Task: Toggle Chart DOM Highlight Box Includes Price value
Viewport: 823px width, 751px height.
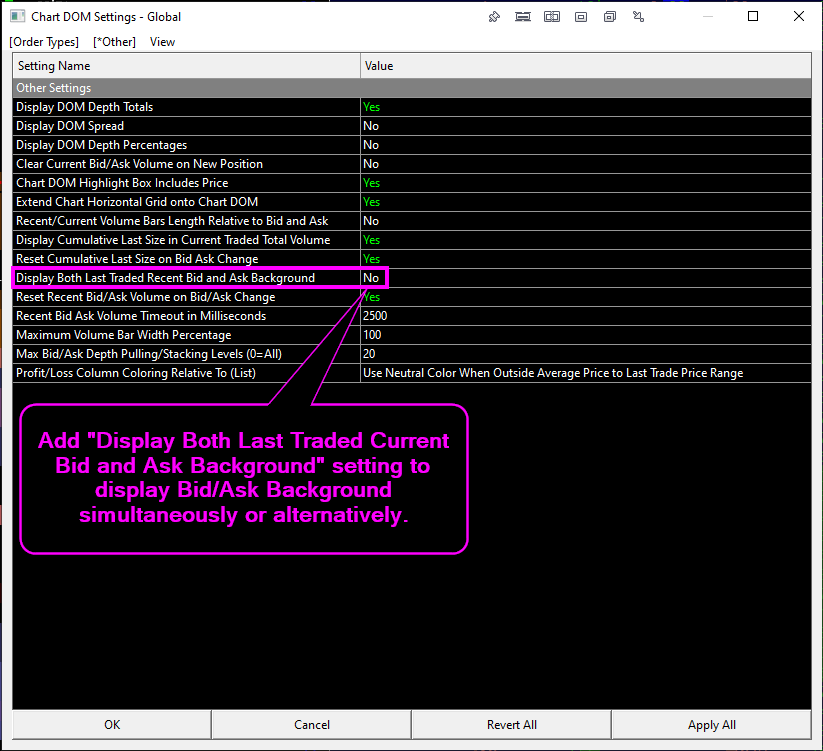Action: pos(586,183)
